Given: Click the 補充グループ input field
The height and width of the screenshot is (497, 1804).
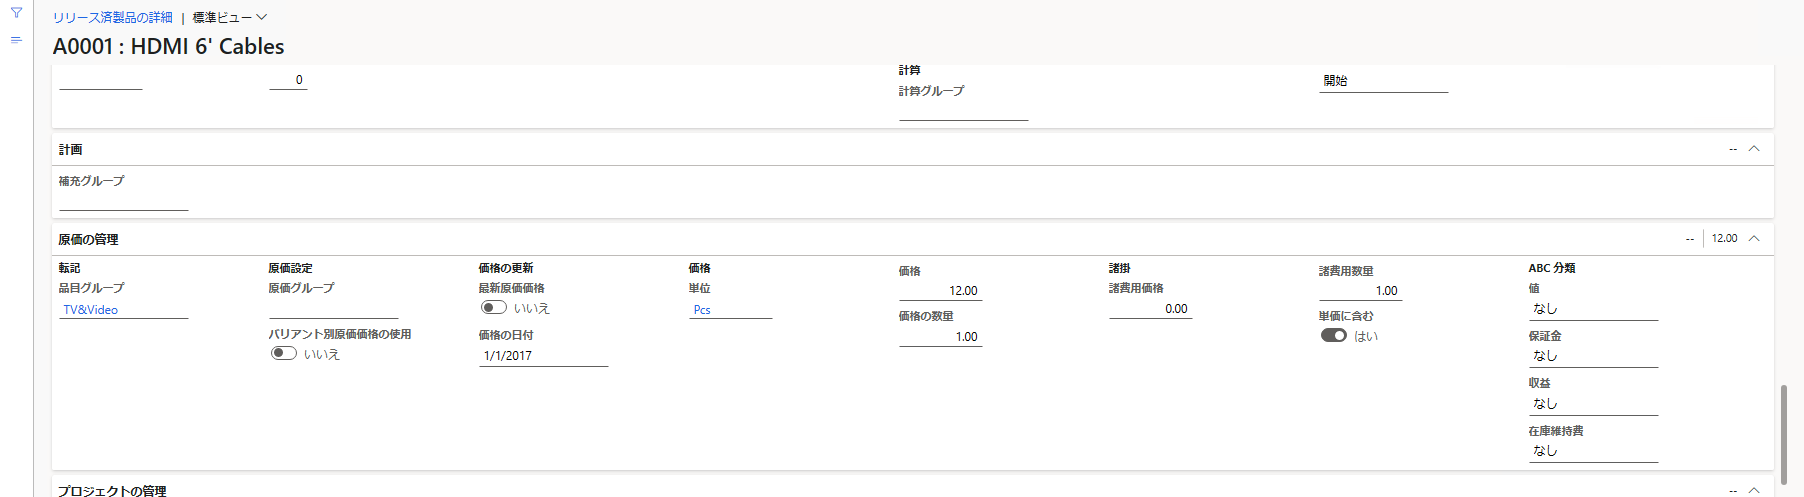Looking at the screenshot, I should click(x=124, y=201).
